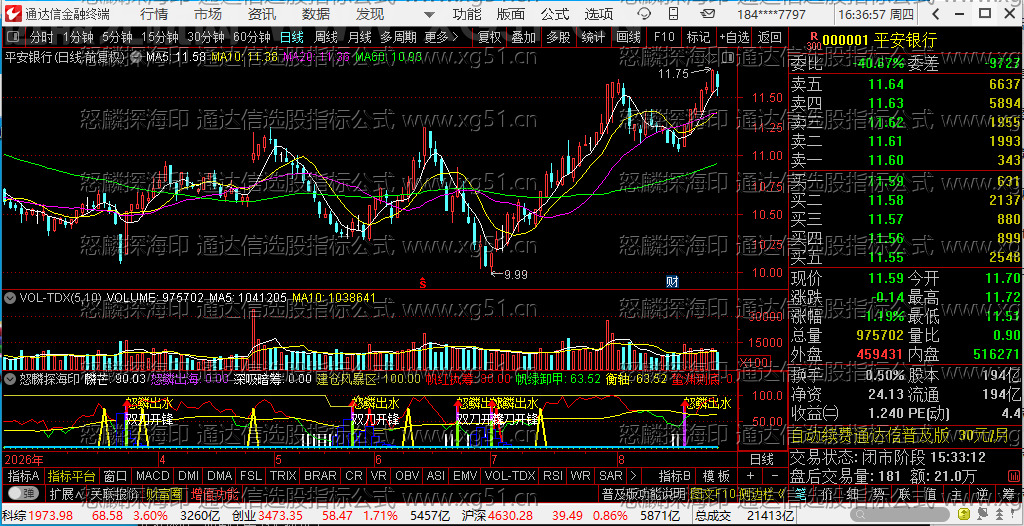Expand the 扩展^ panel
1024x526 pixels.
66,493
